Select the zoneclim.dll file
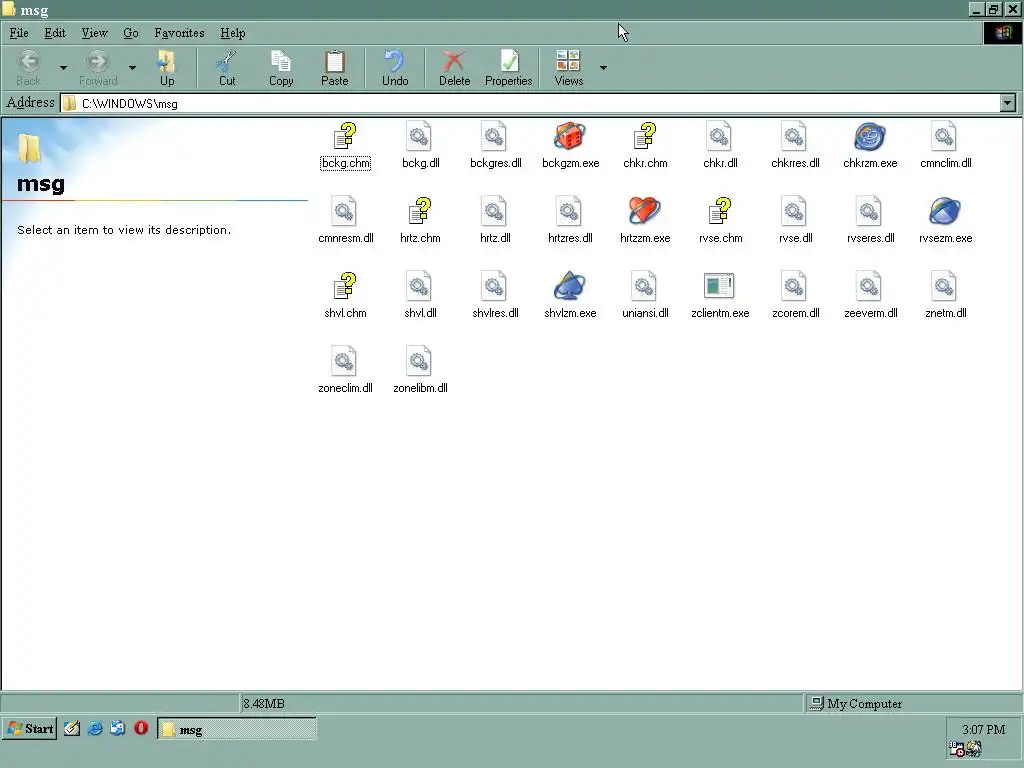 [x=345, y=371]
